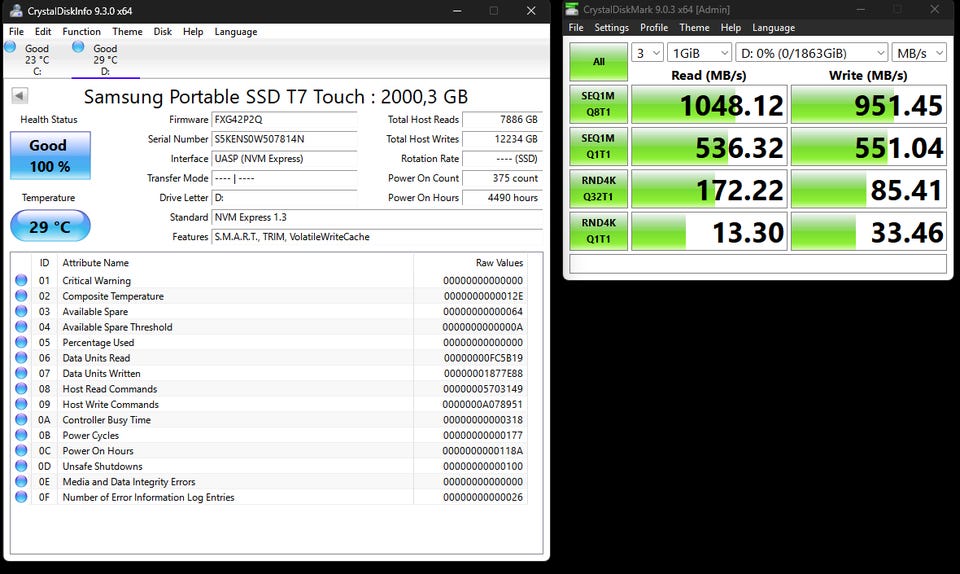Click the Raw Values column header
The width and height of the screenshot is (960, 574).
[470, 263]
